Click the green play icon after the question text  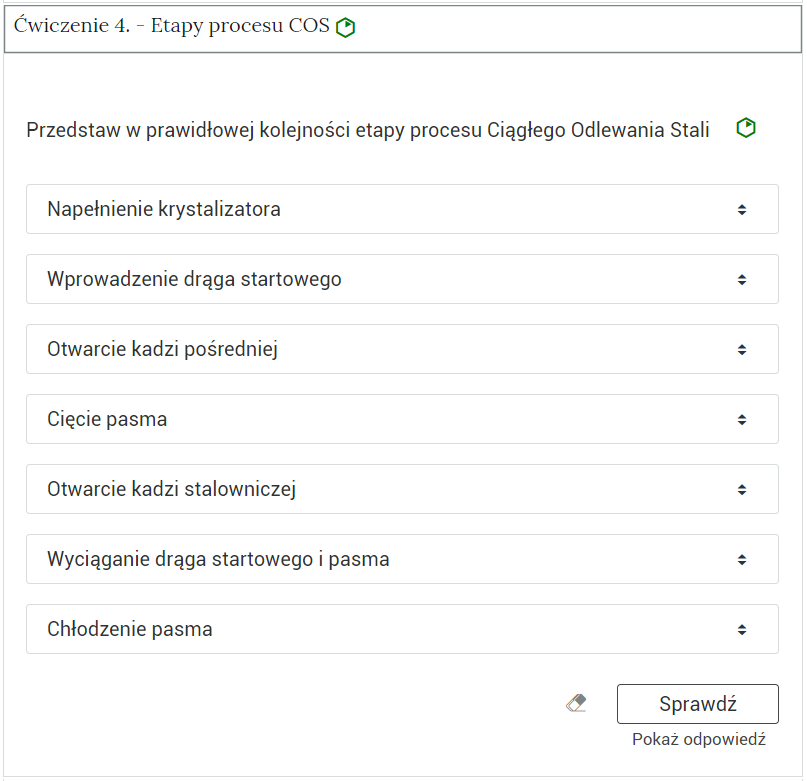(745, 128)
